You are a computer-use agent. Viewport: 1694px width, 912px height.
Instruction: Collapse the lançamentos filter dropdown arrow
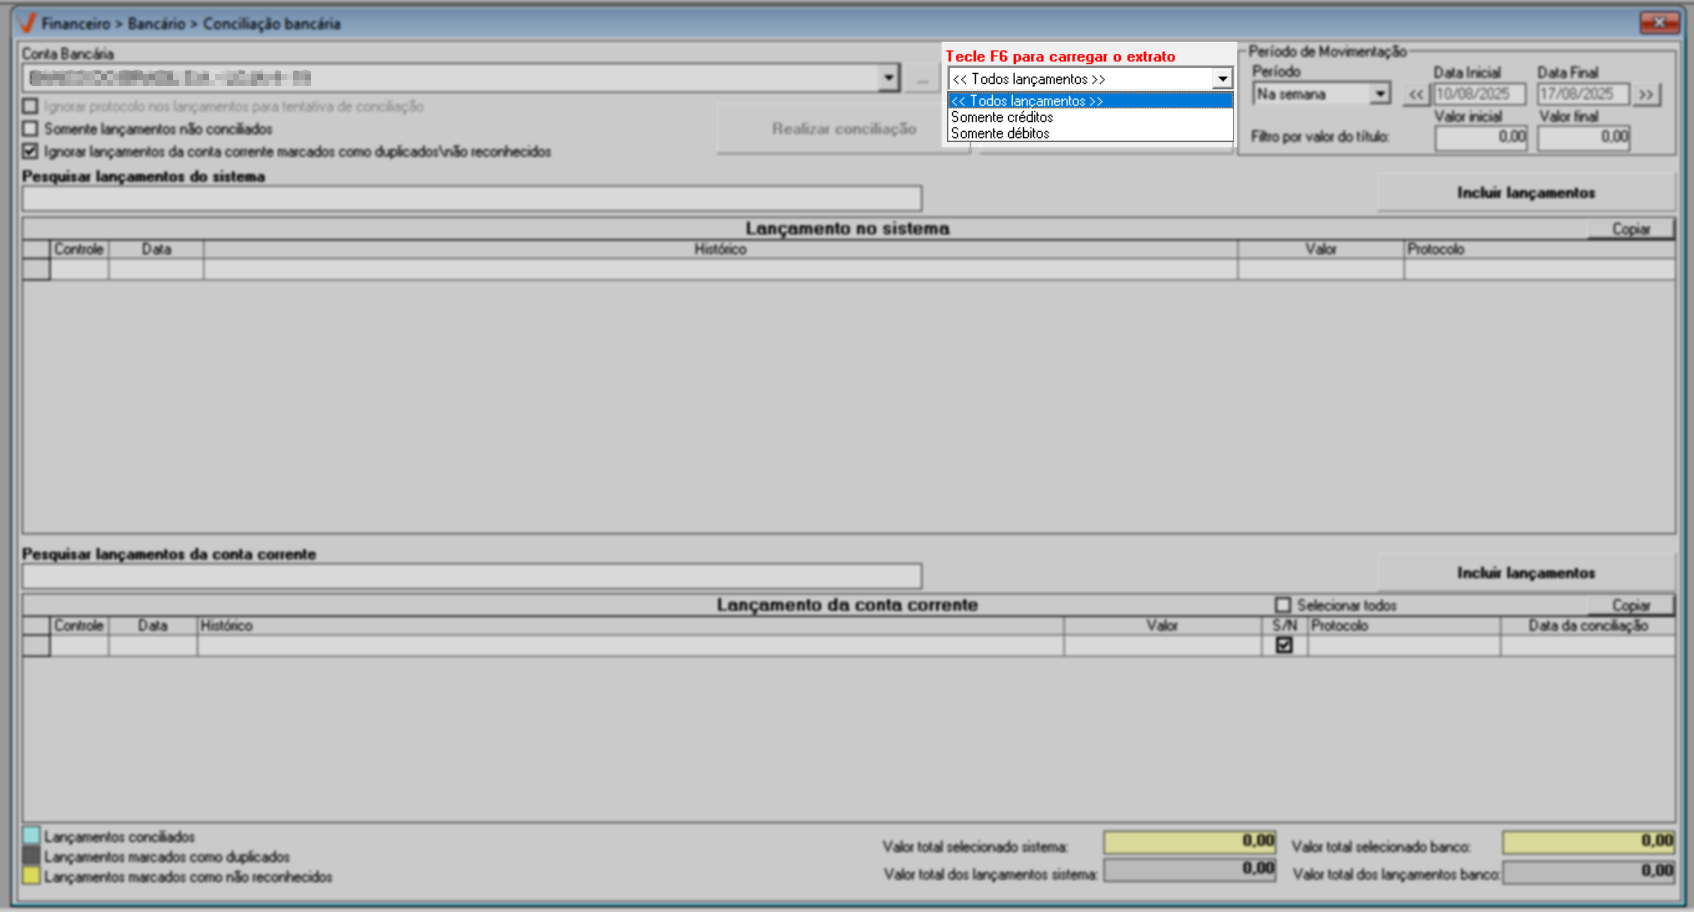[1222, 79]
